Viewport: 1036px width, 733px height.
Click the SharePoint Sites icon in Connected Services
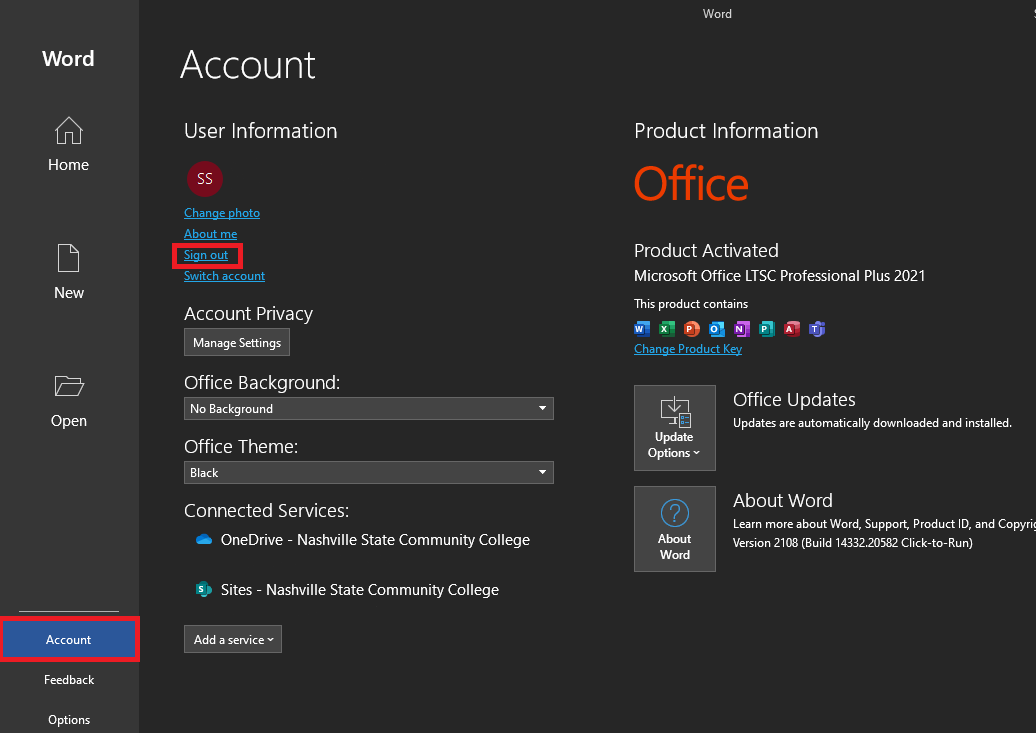(204, 589)
